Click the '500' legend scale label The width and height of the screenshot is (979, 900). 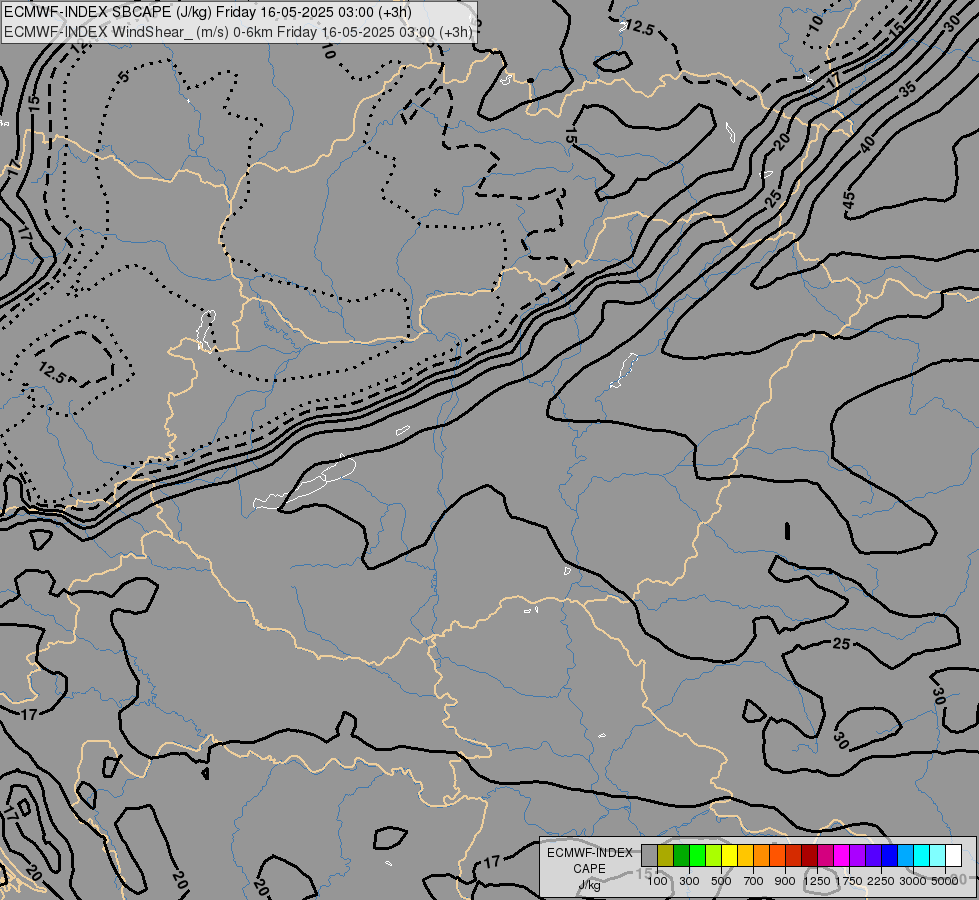click(721, 881)
